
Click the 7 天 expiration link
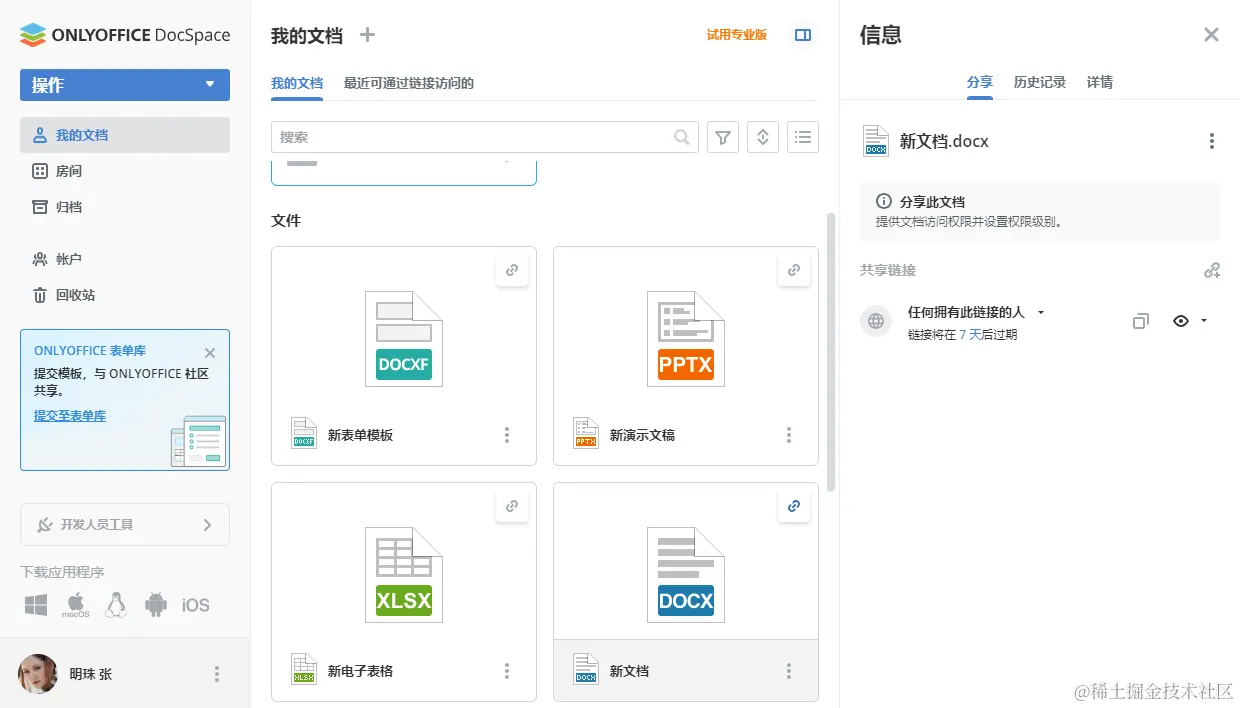(970, 335)
